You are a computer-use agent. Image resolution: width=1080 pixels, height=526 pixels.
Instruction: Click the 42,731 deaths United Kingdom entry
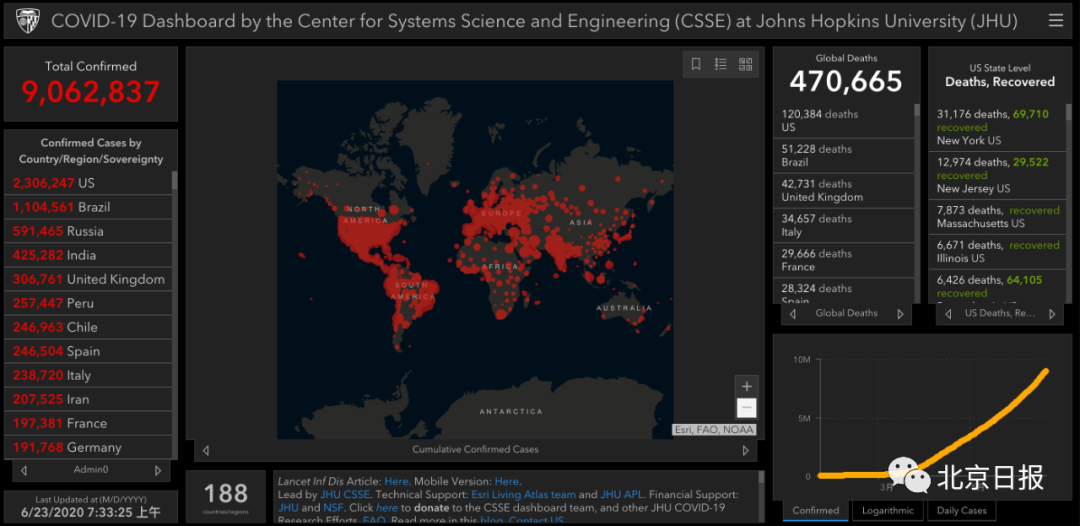pos(844,191)
